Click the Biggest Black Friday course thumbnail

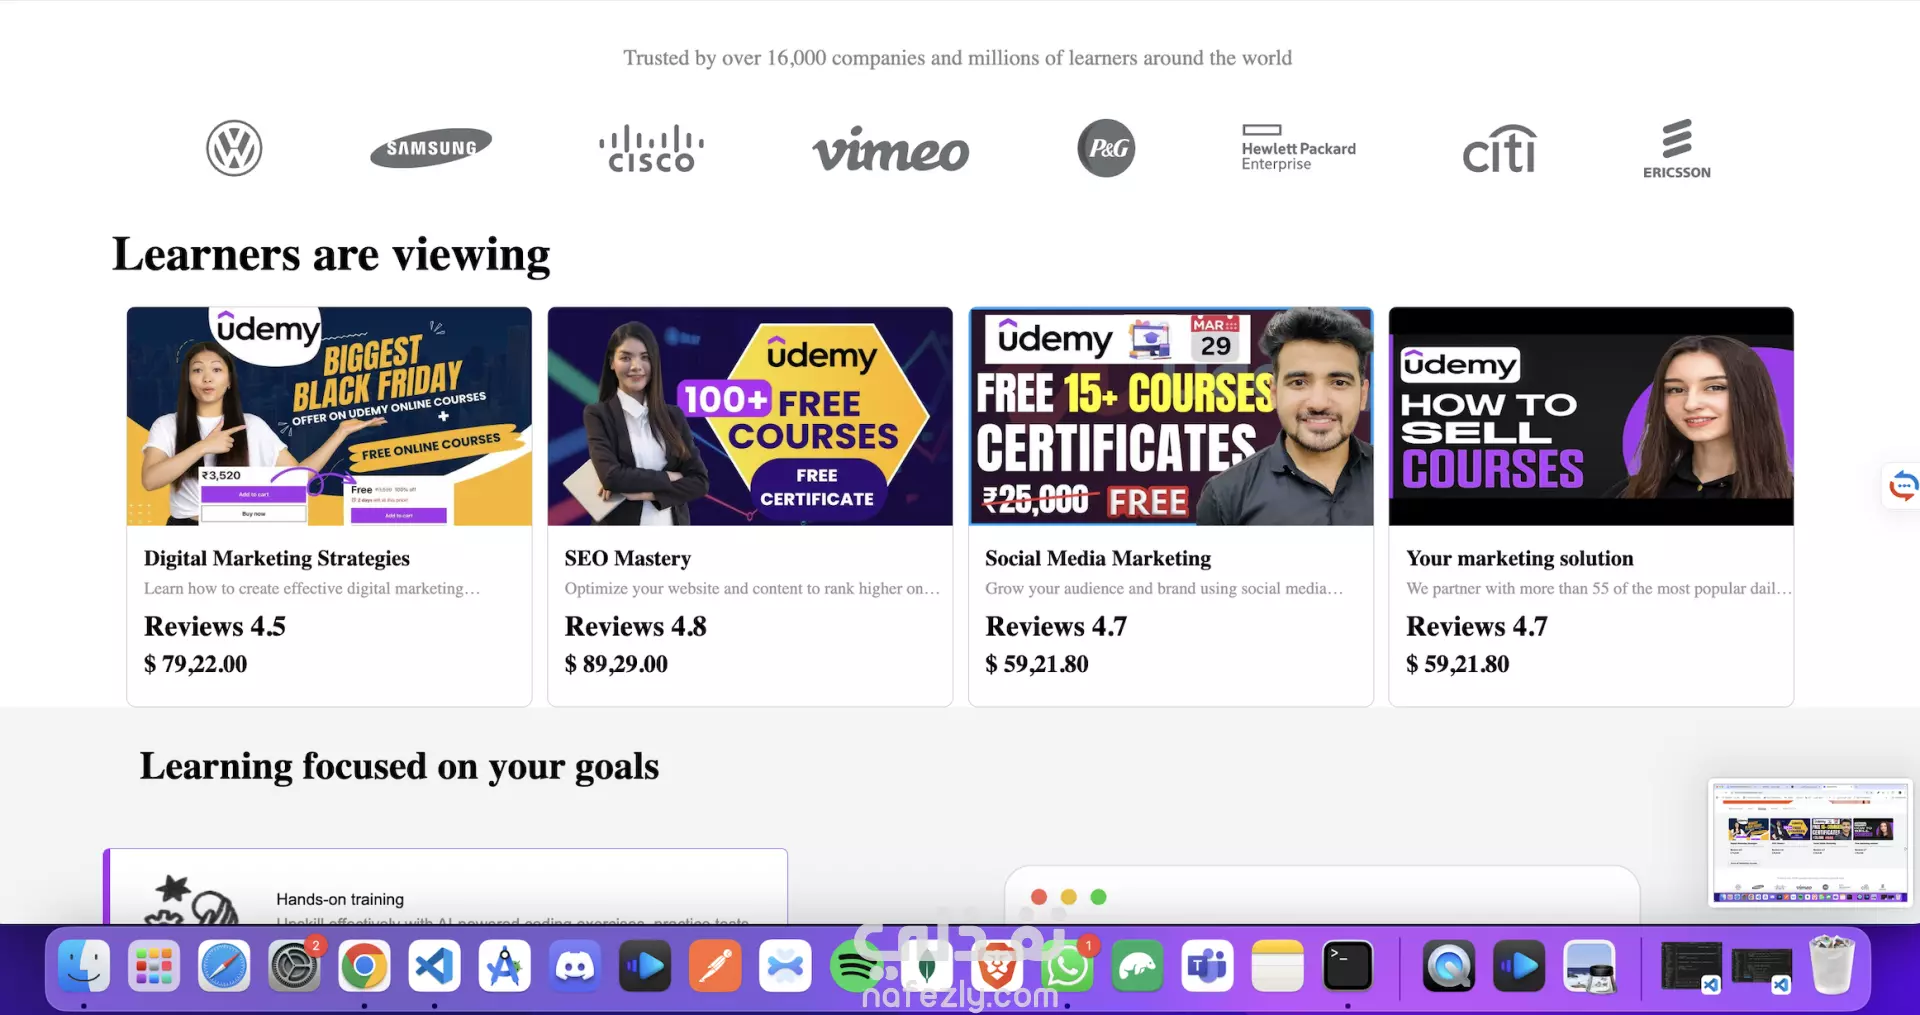click(329, 416)
